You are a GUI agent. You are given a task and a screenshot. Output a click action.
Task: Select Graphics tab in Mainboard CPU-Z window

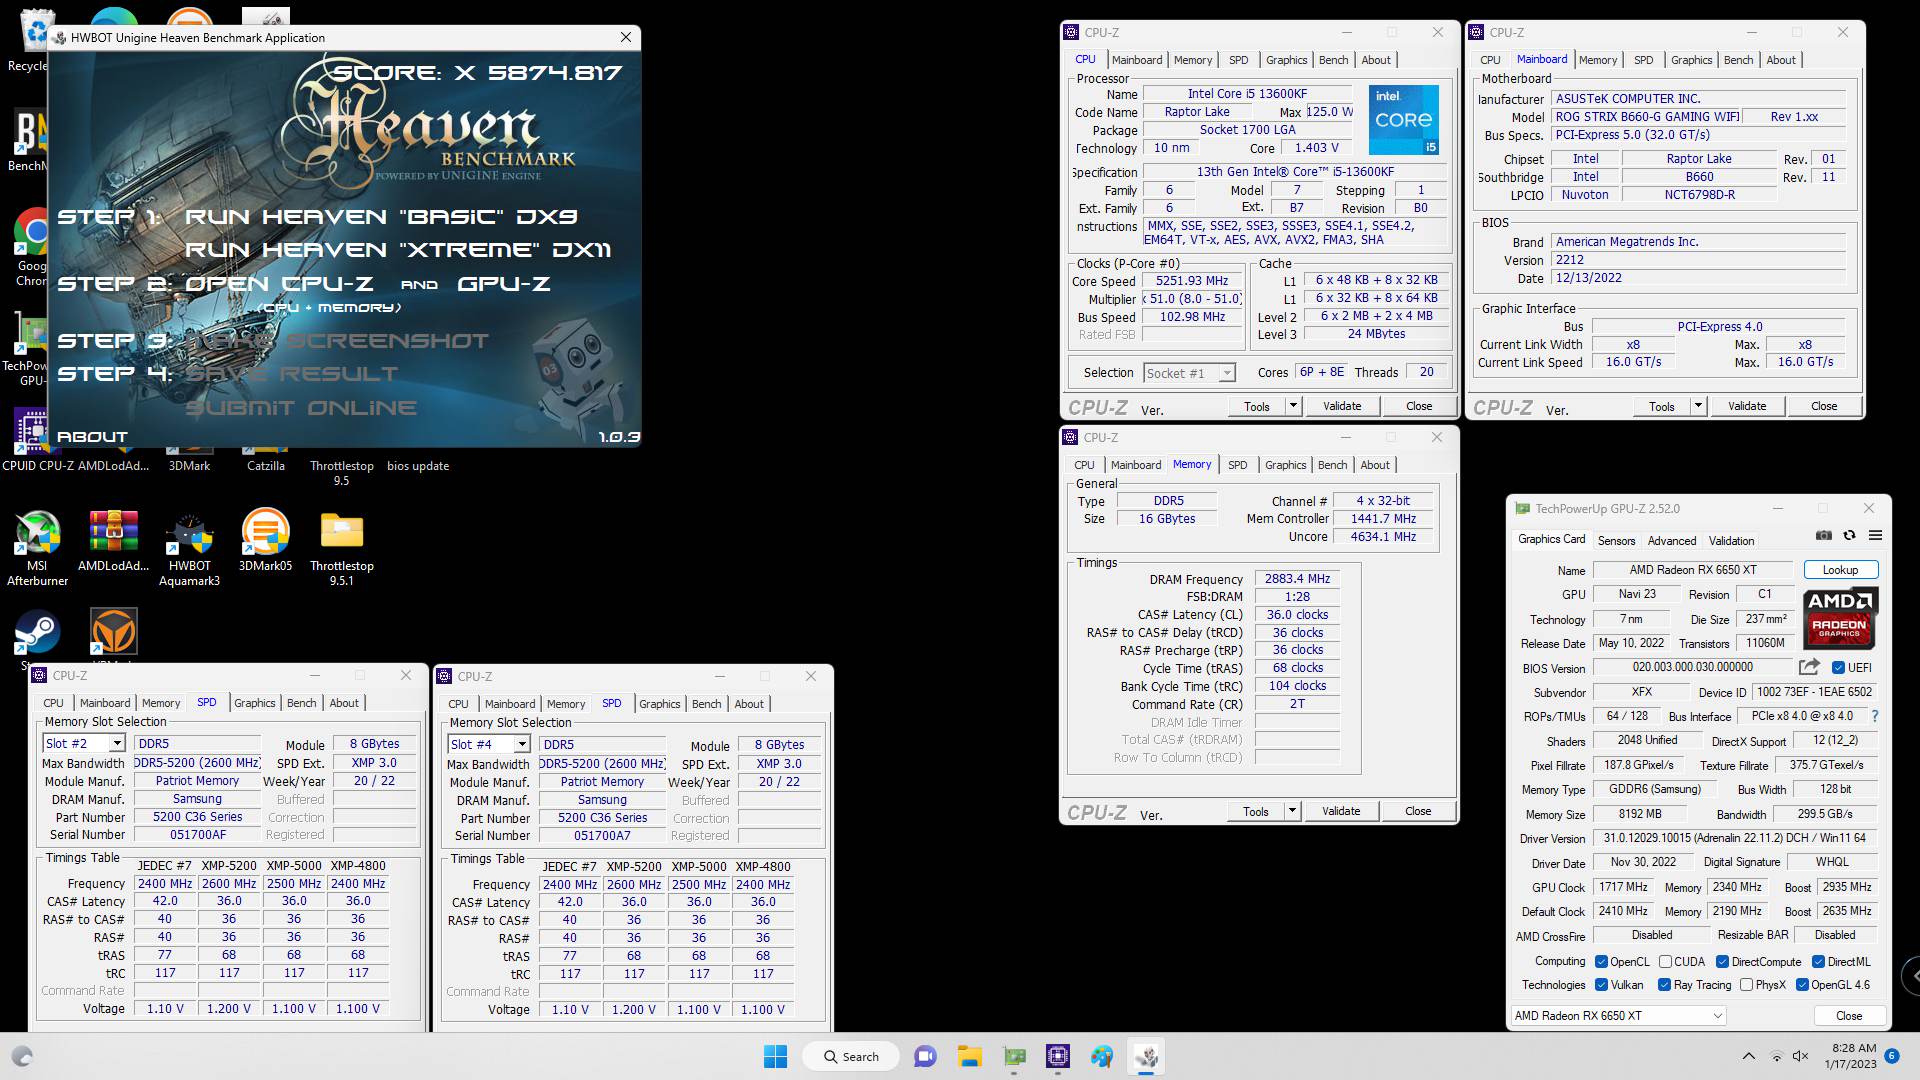[x=1691, y=60]
